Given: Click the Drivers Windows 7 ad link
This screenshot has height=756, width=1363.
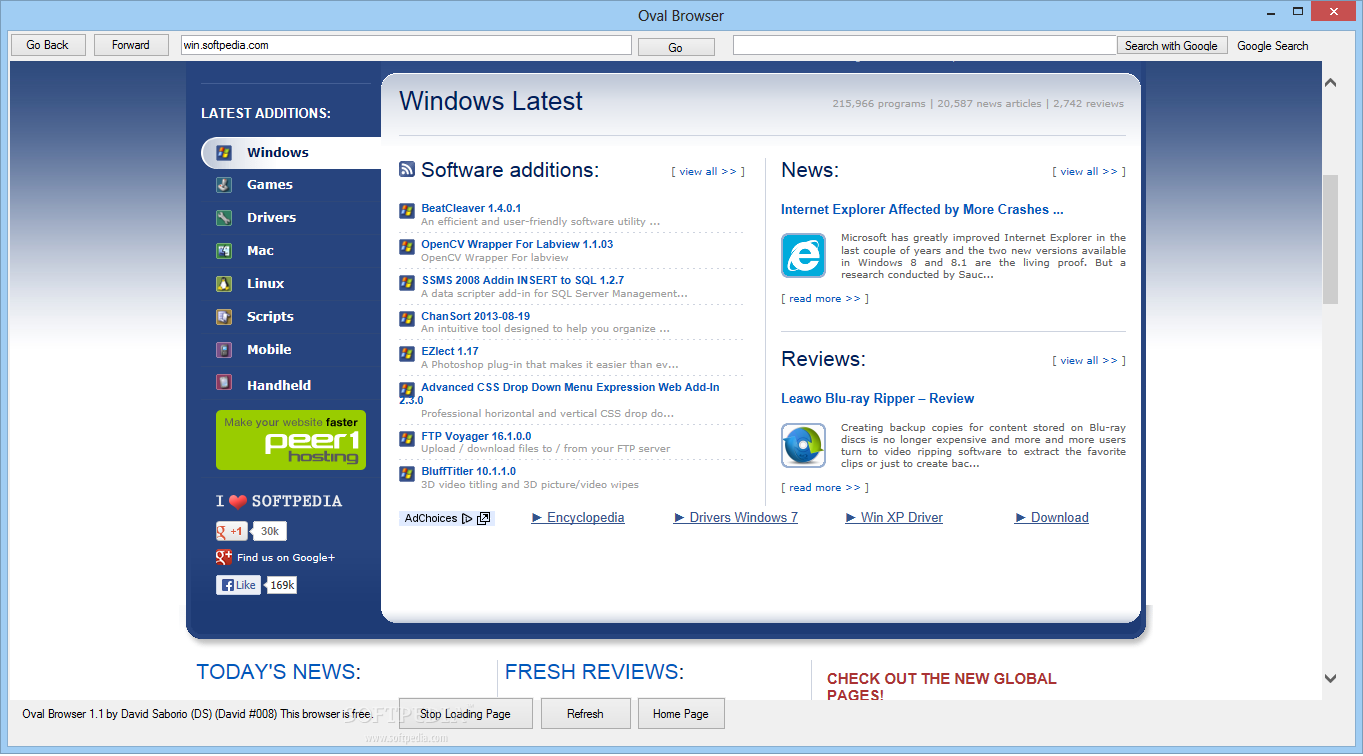Looking at the screenshot, I should (736, 518).
